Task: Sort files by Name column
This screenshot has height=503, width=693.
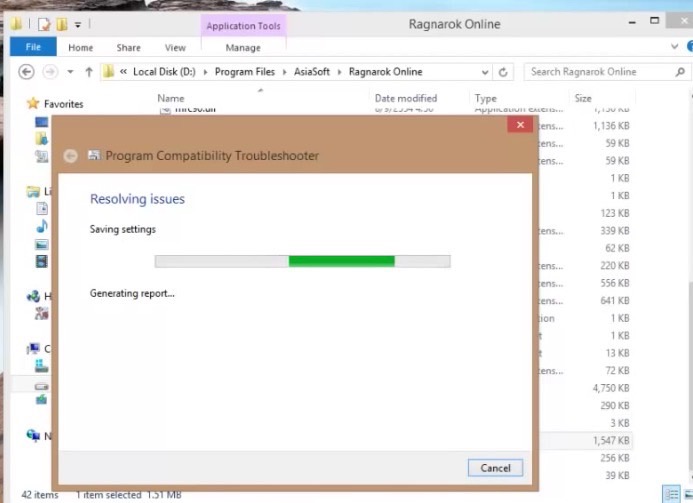Action: 171,98
